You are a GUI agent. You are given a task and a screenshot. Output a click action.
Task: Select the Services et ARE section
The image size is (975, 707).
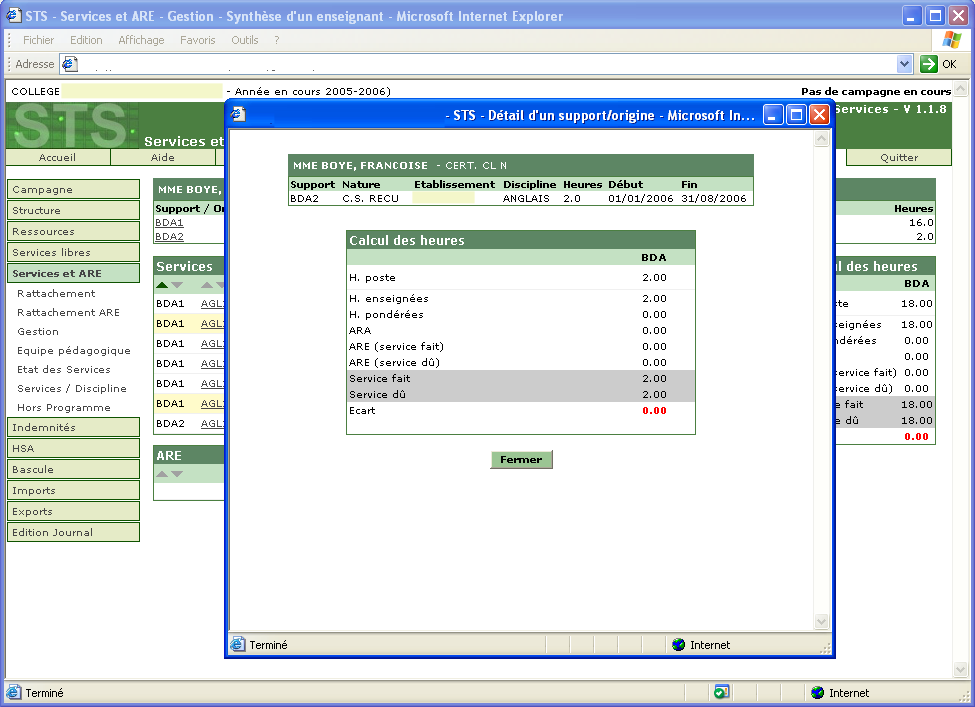[73, 274]
